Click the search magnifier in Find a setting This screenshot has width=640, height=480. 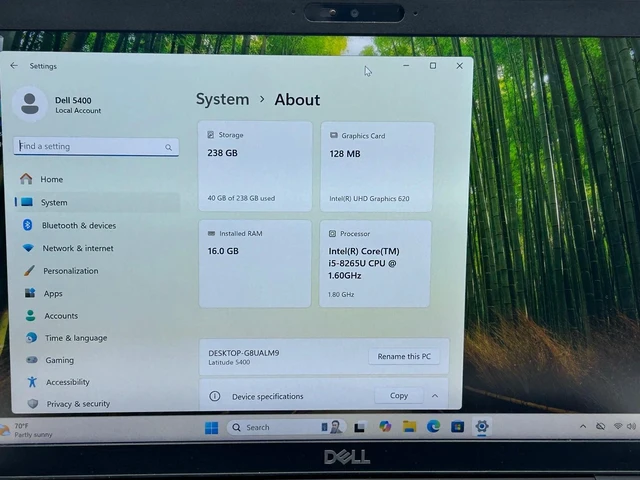169,147
